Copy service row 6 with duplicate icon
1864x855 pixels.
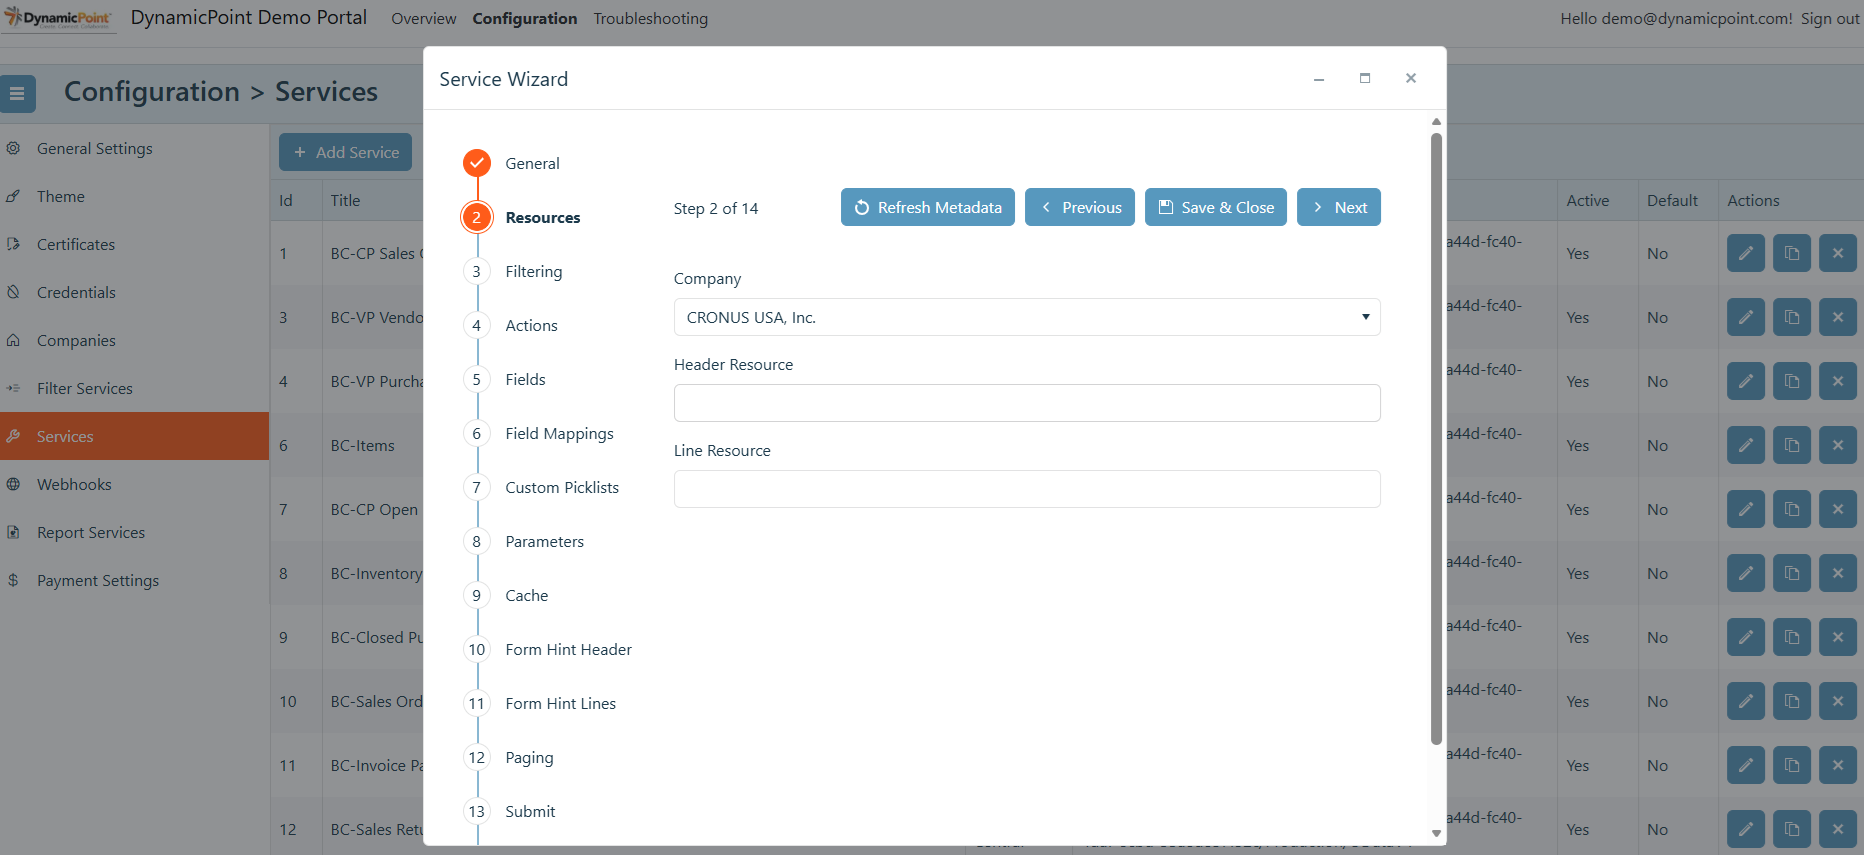pos(1792,445)
